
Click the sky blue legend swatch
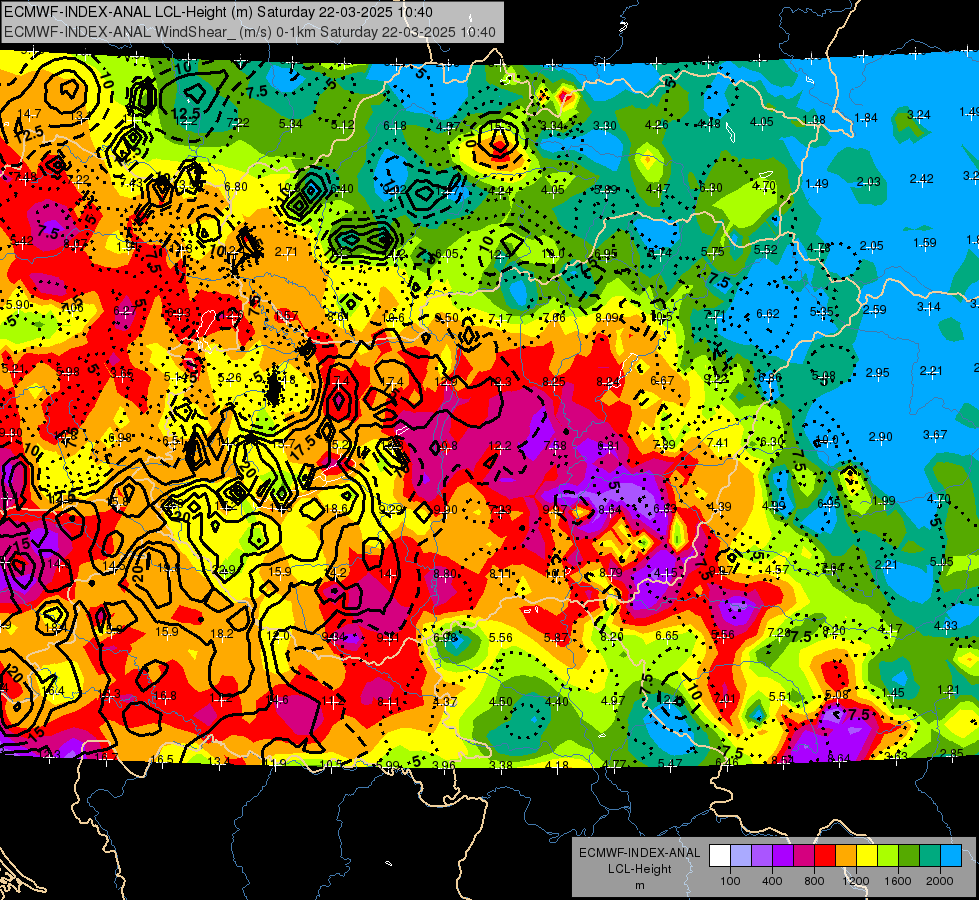point(951,856)
